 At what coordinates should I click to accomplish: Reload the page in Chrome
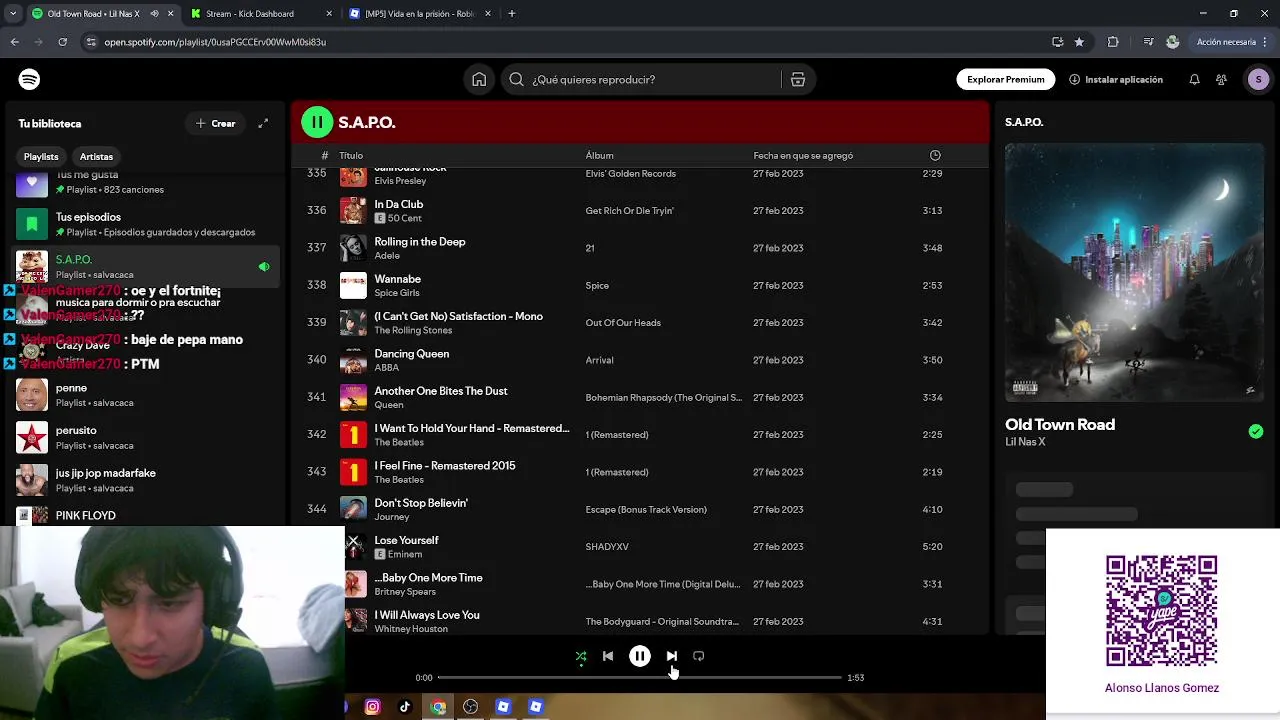(62, 42)
